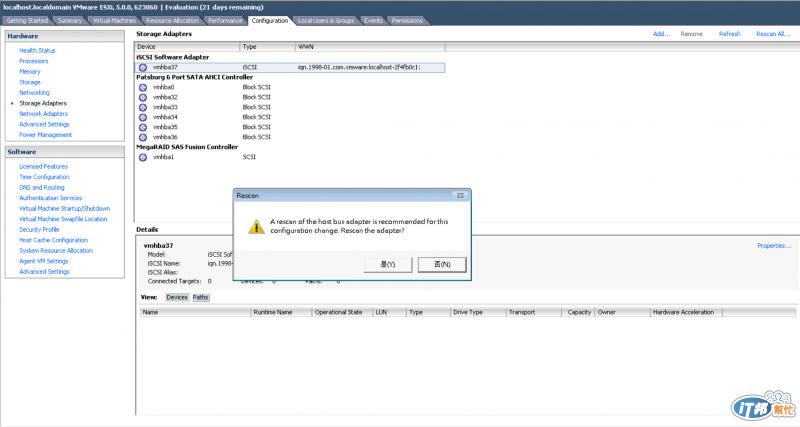Switch to the Summary tab
Viewport: 800px width, 427px height.
[x=69, y=20]
